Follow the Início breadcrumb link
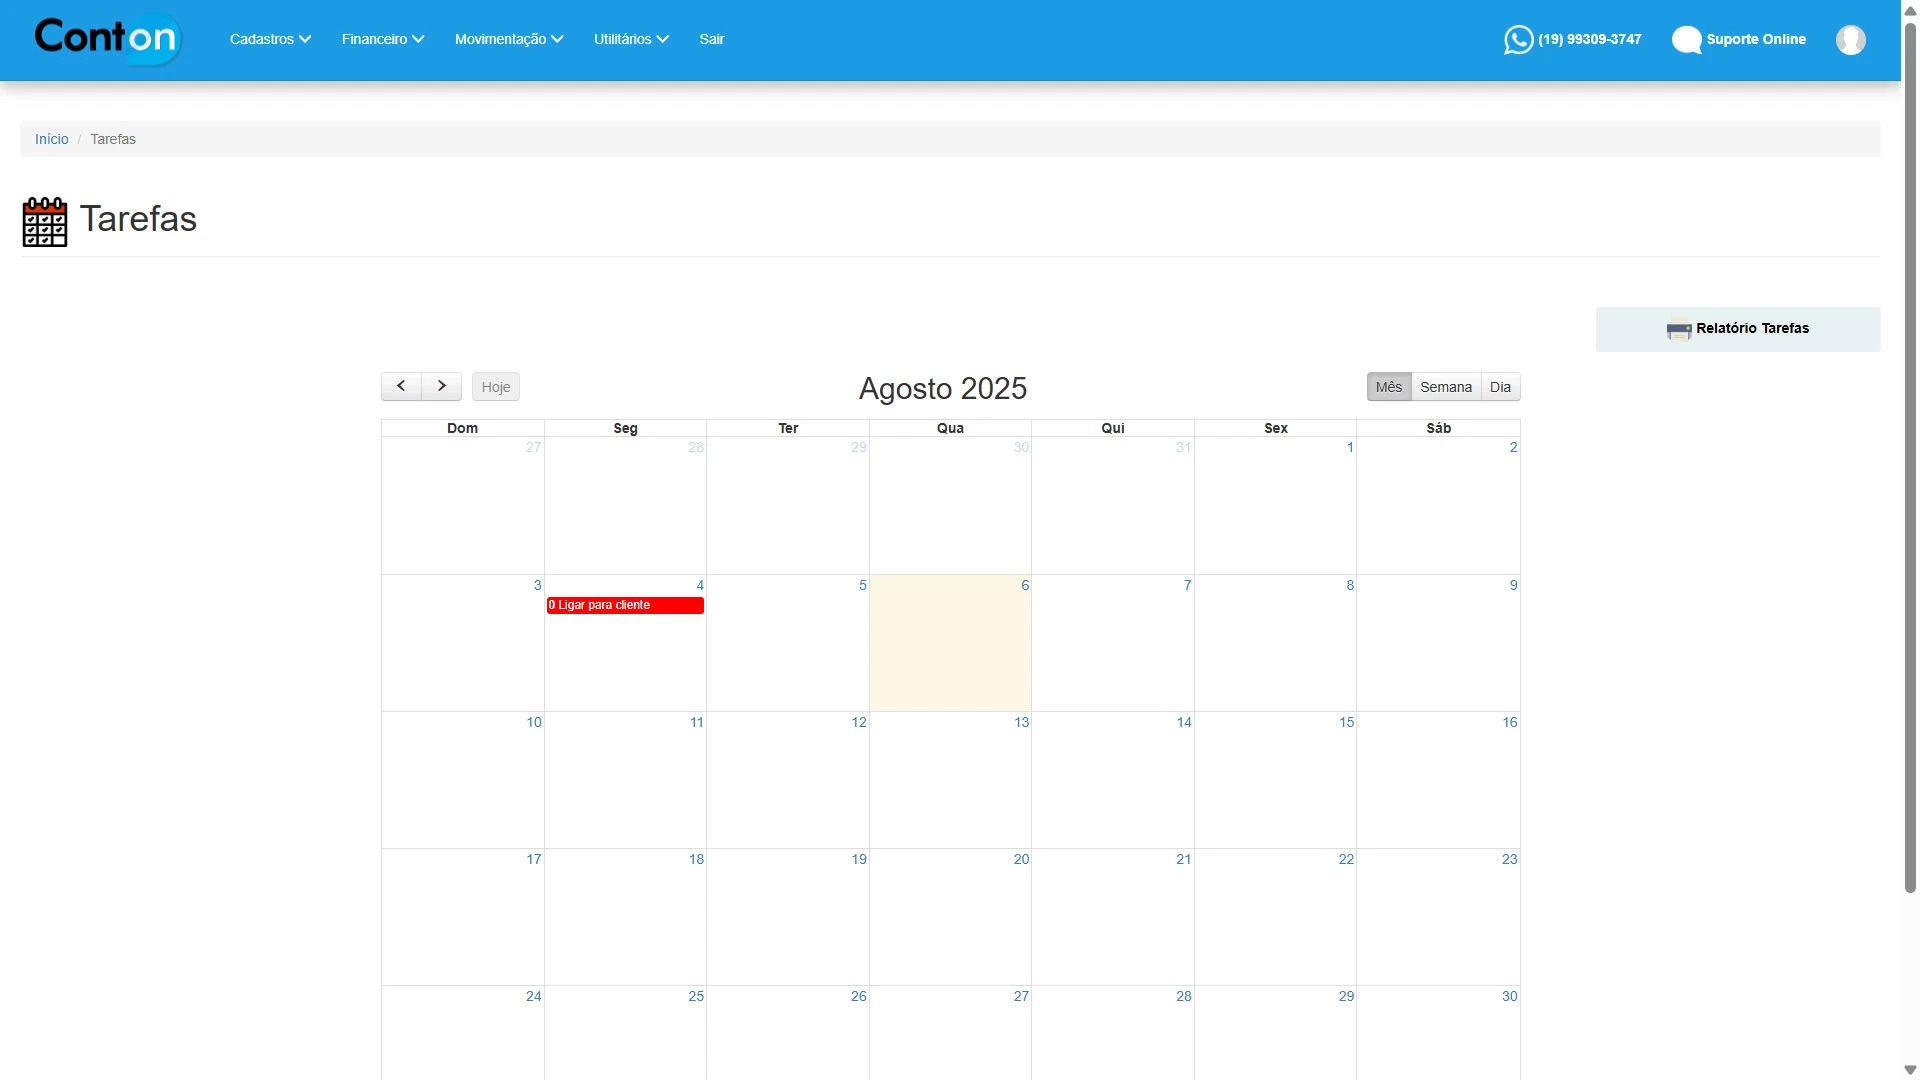Viewport: 1920px width, 1080px height. pos(51,139)
